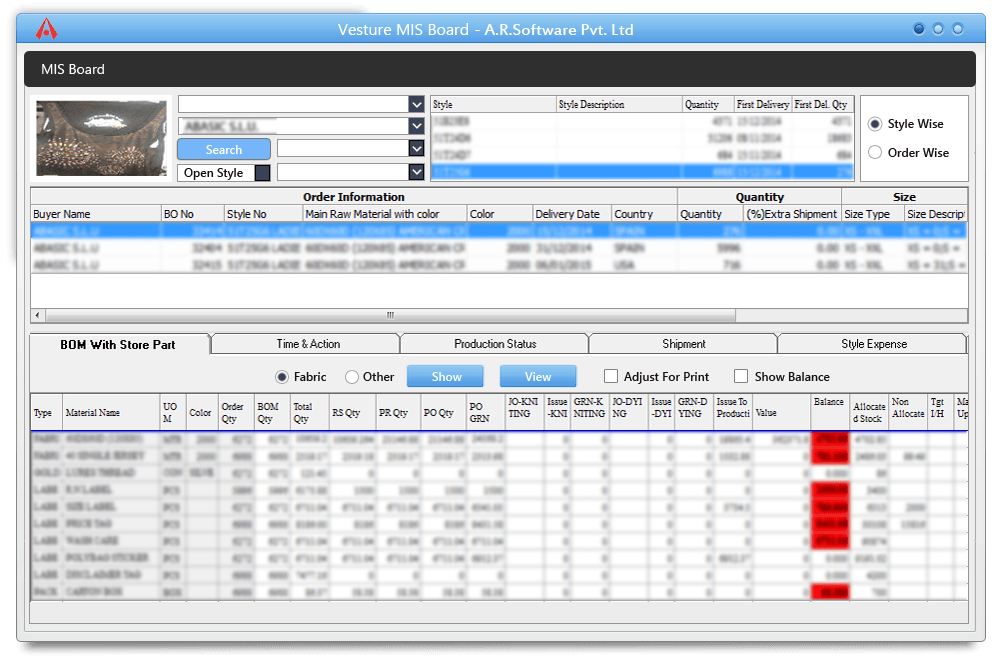Open the Time & Action tab
This screenshot has width=1000, height=659.
click(x=308, y=344)
